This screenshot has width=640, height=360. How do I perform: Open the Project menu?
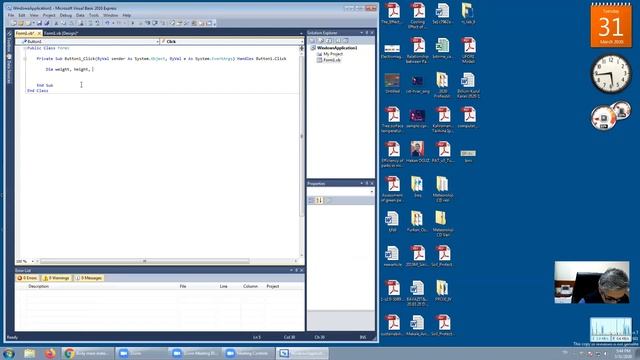pyautogui.click(x=49, y=16)
